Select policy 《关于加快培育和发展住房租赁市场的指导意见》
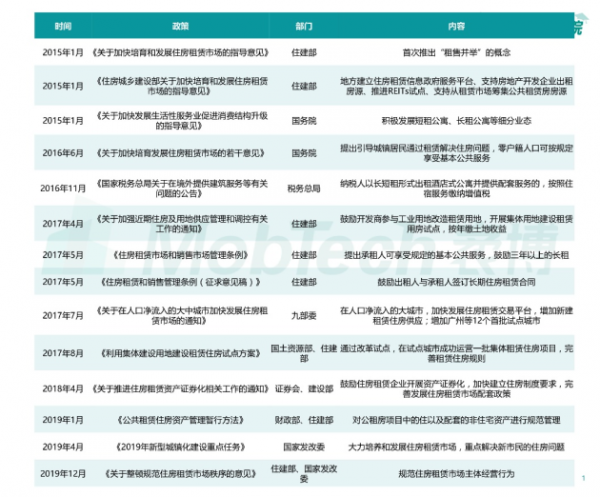This screenshot has height=497, width=600. [x=180, y=52]
